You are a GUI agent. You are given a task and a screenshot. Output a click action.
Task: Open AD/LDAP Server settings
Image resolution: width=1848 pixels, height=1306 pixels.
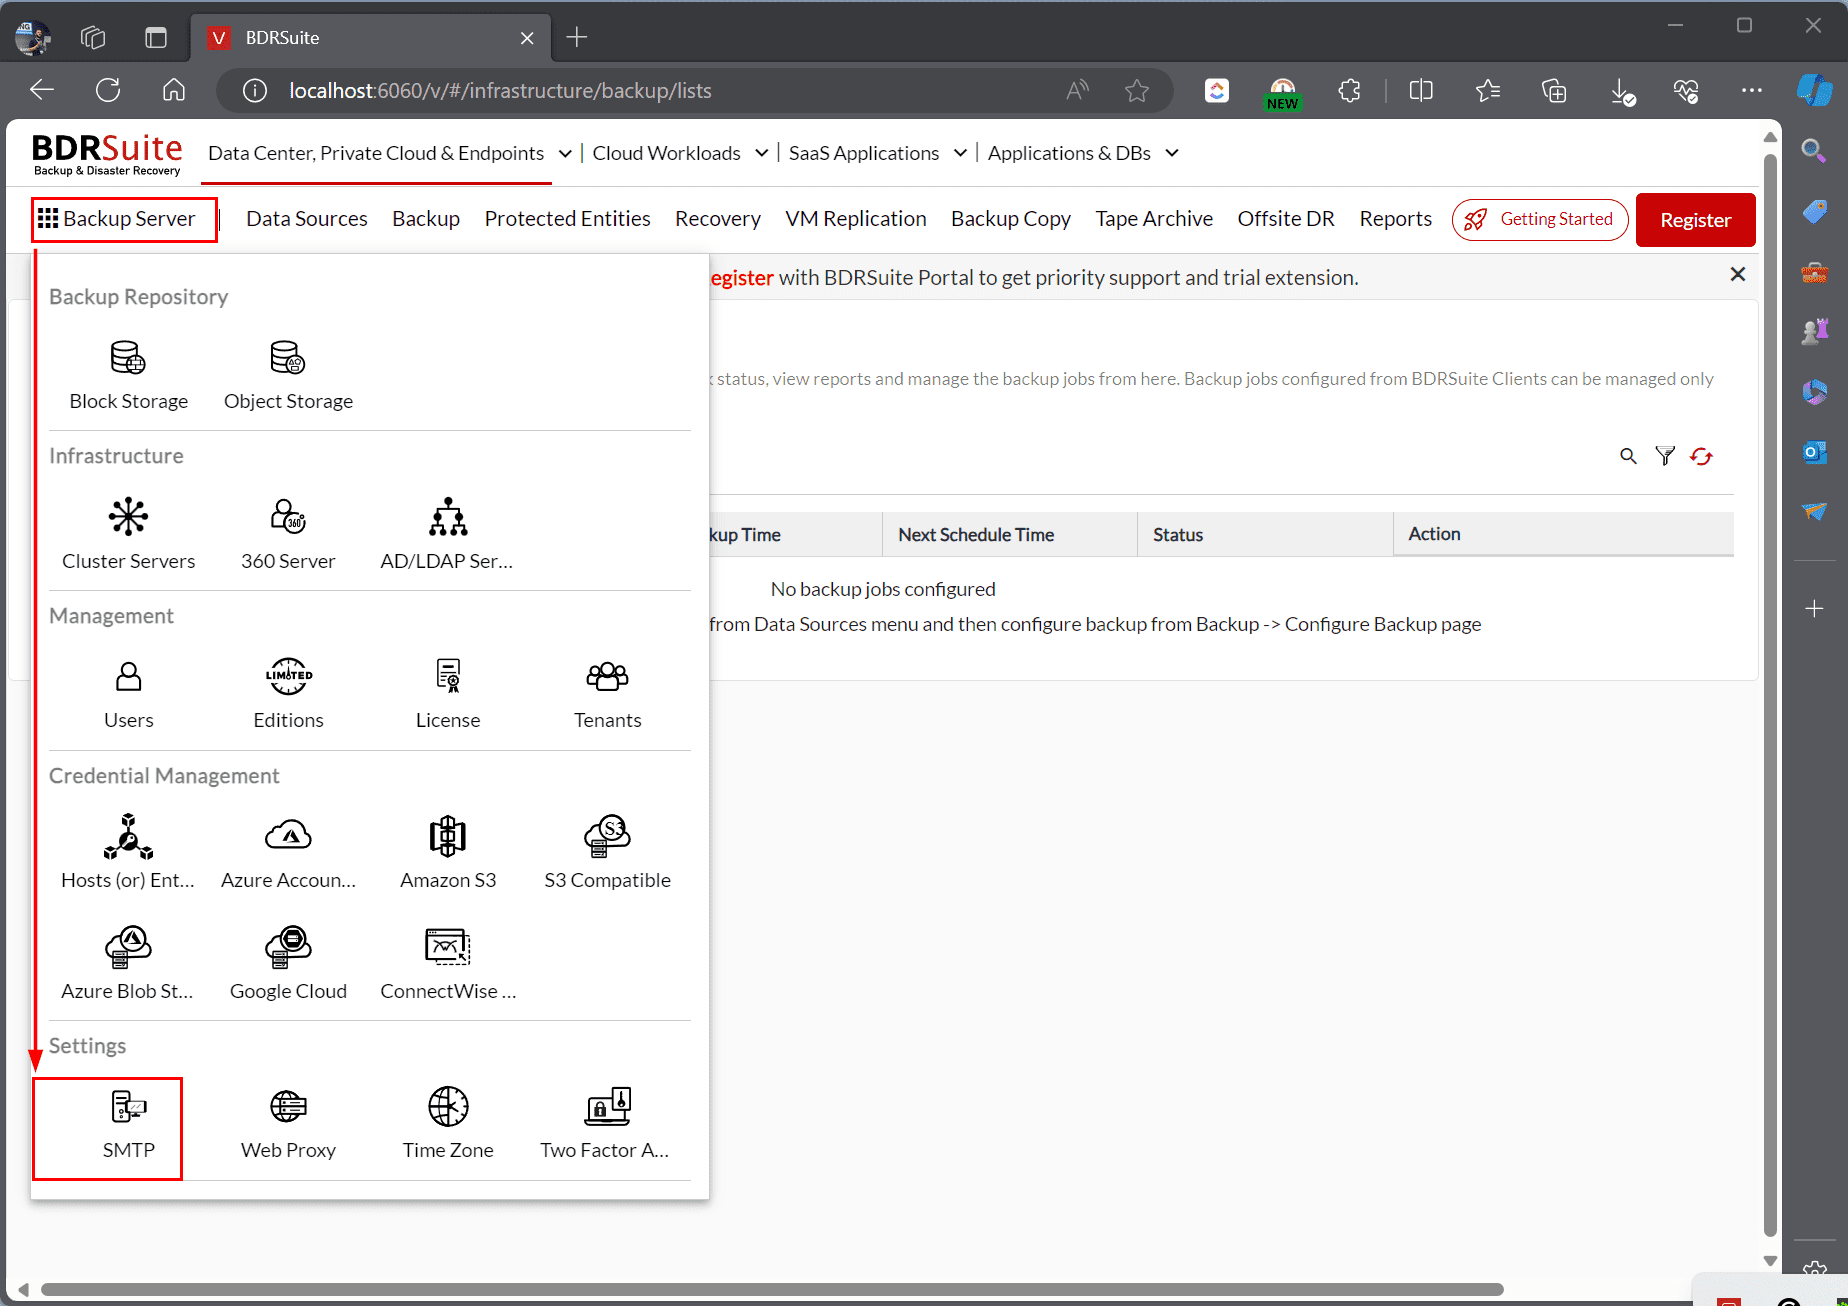pos(447,535)
